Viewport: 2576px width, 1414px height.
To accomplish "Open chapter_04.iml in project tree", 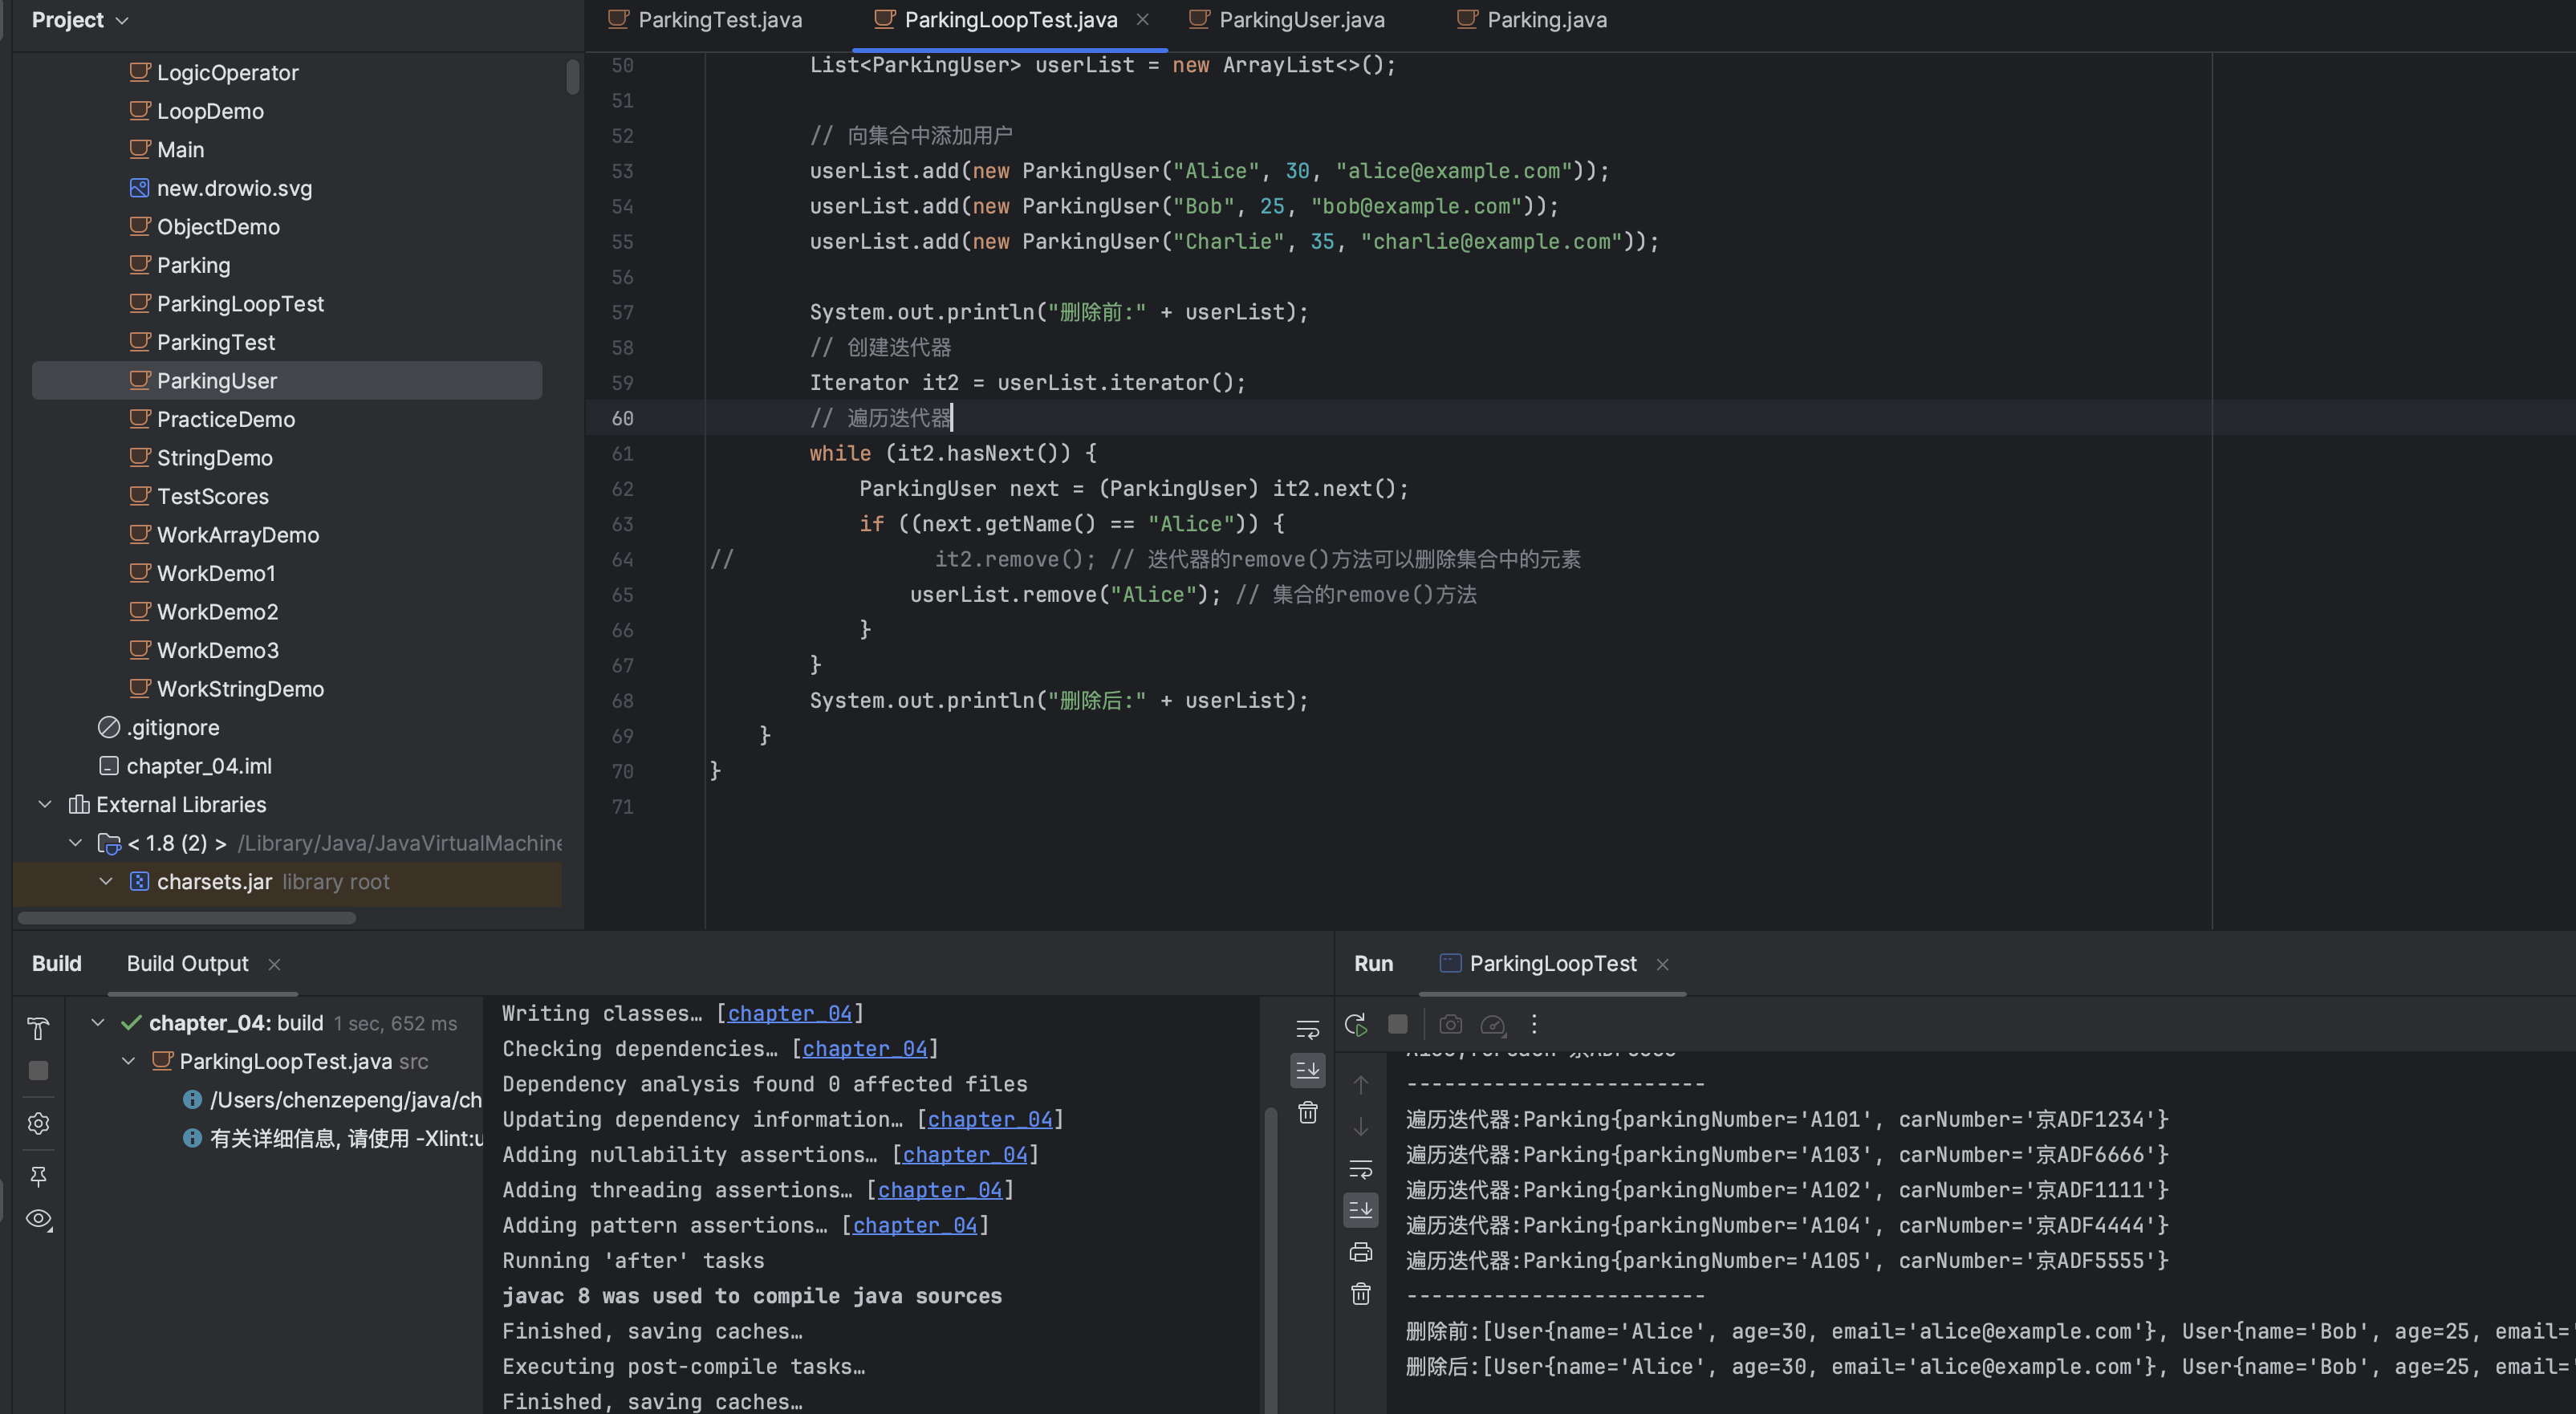I will (198, 765).
